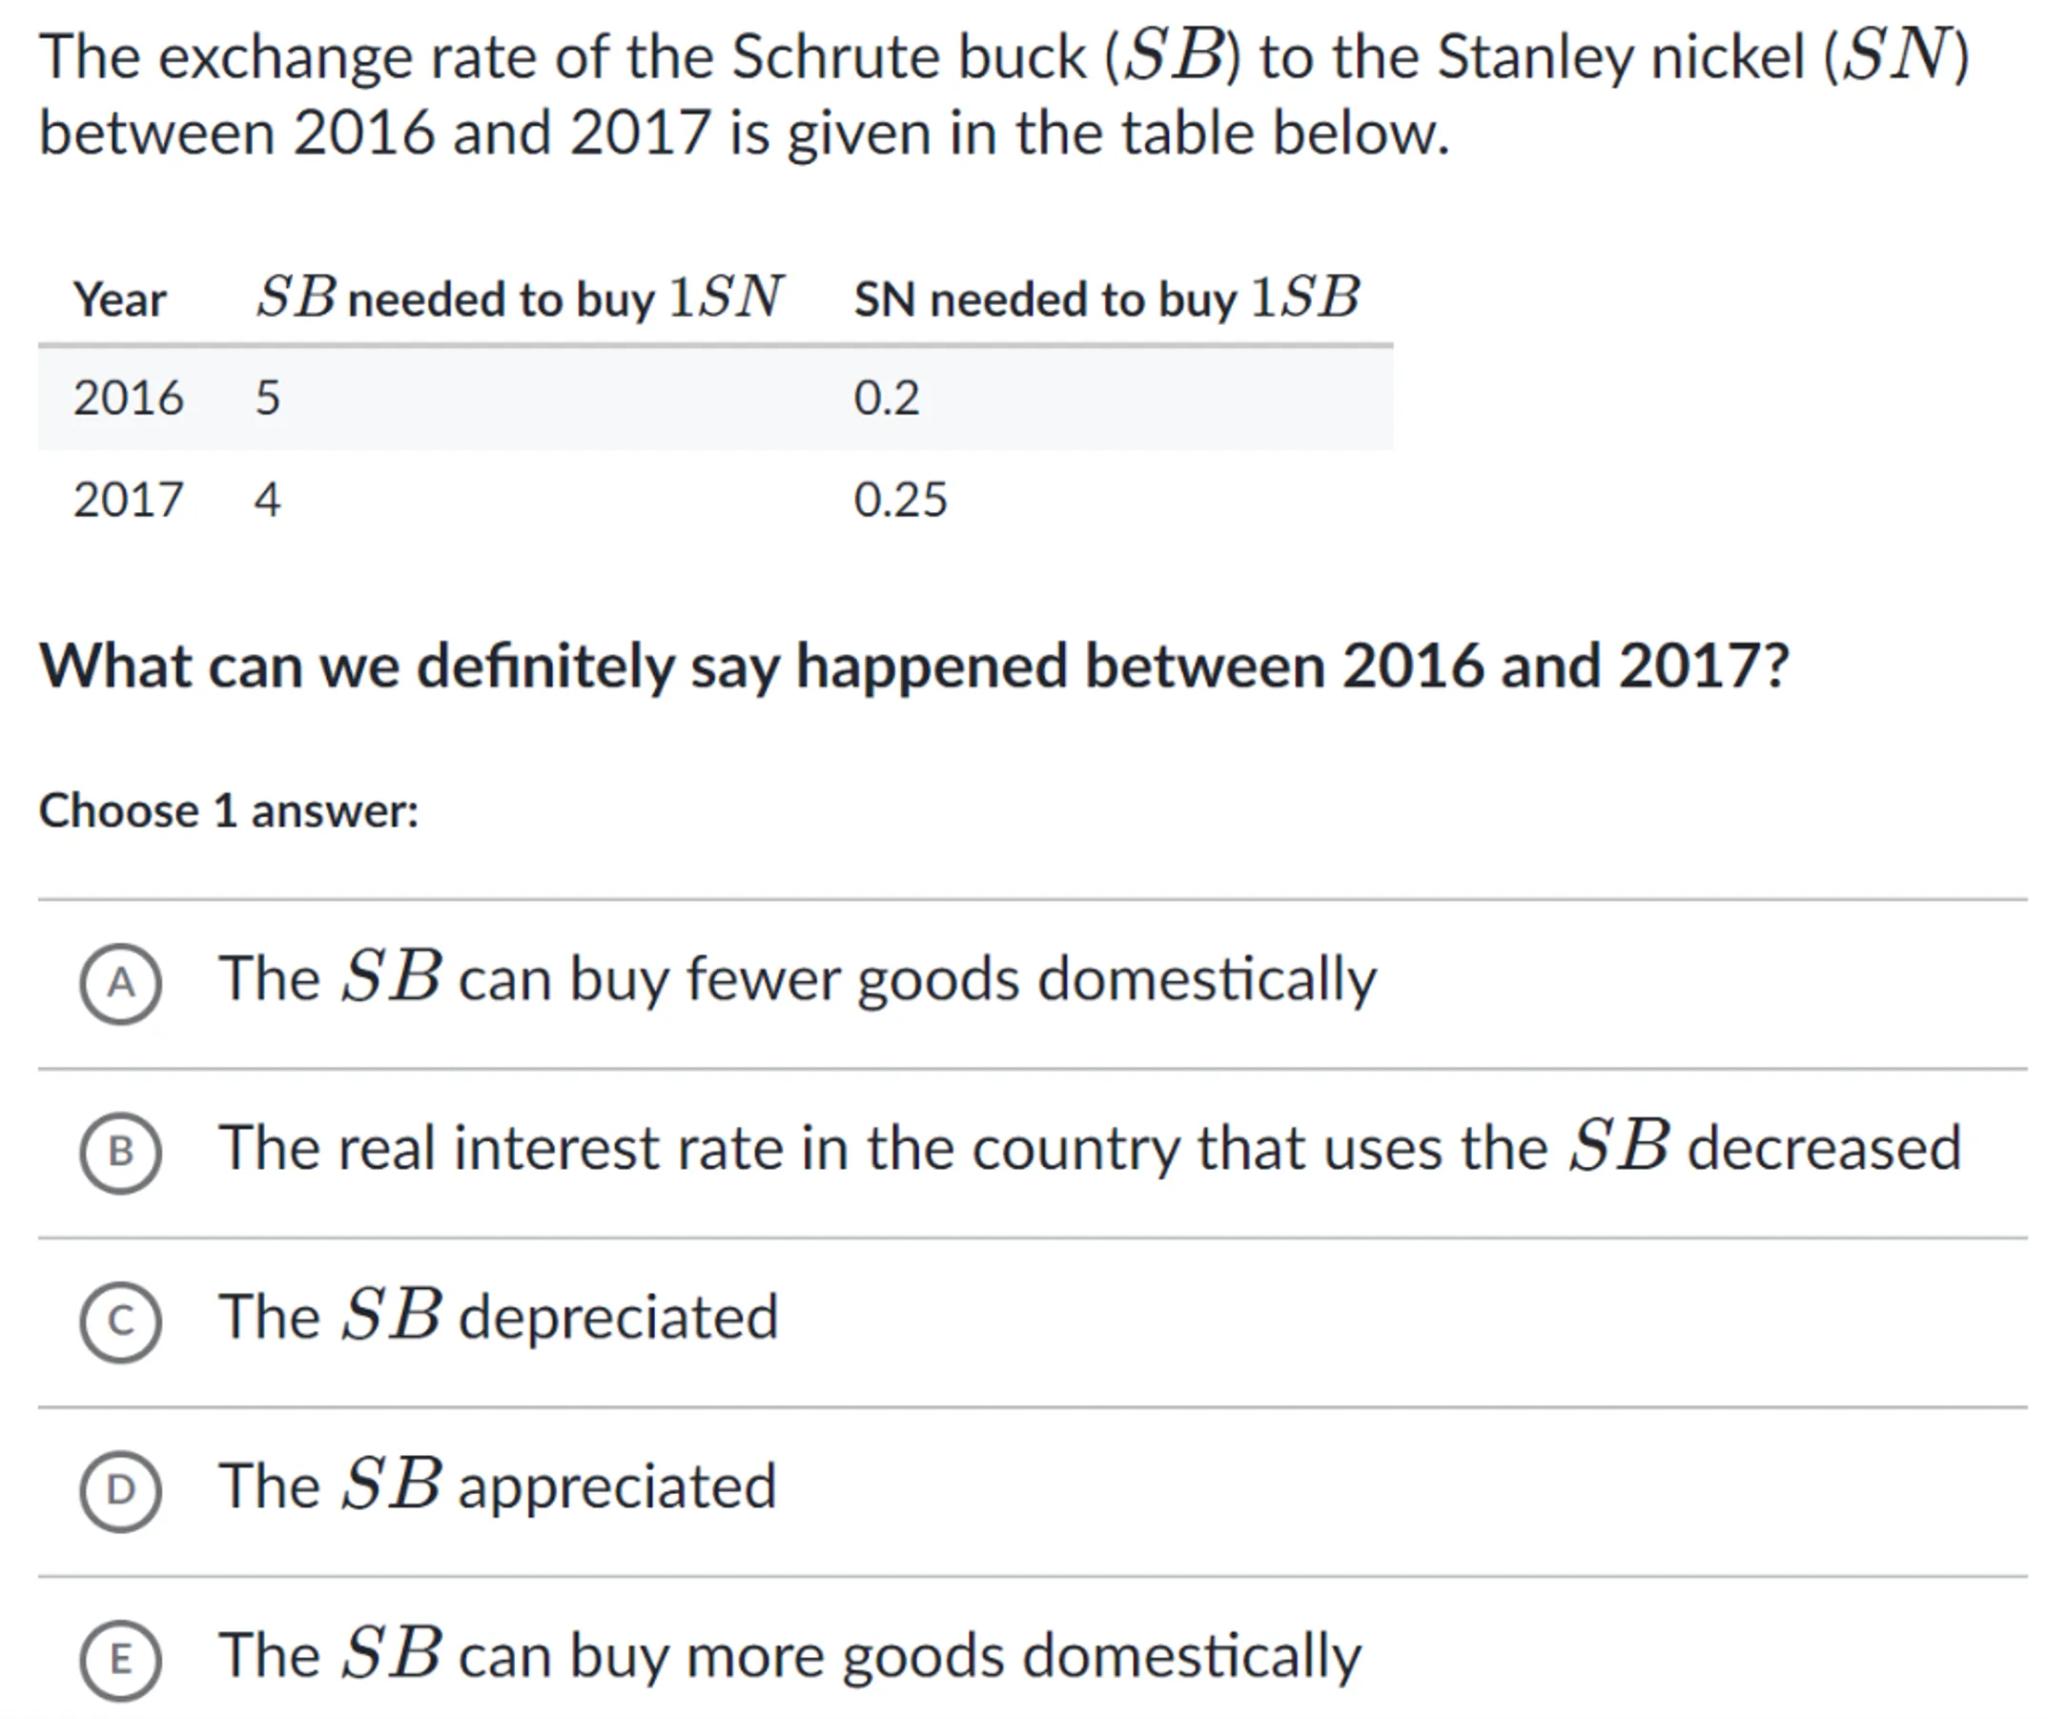The width and height of the screenshot is (2048, 1719).
Task: Click the bold question 'What can we definitely say'
Action: 913,666
